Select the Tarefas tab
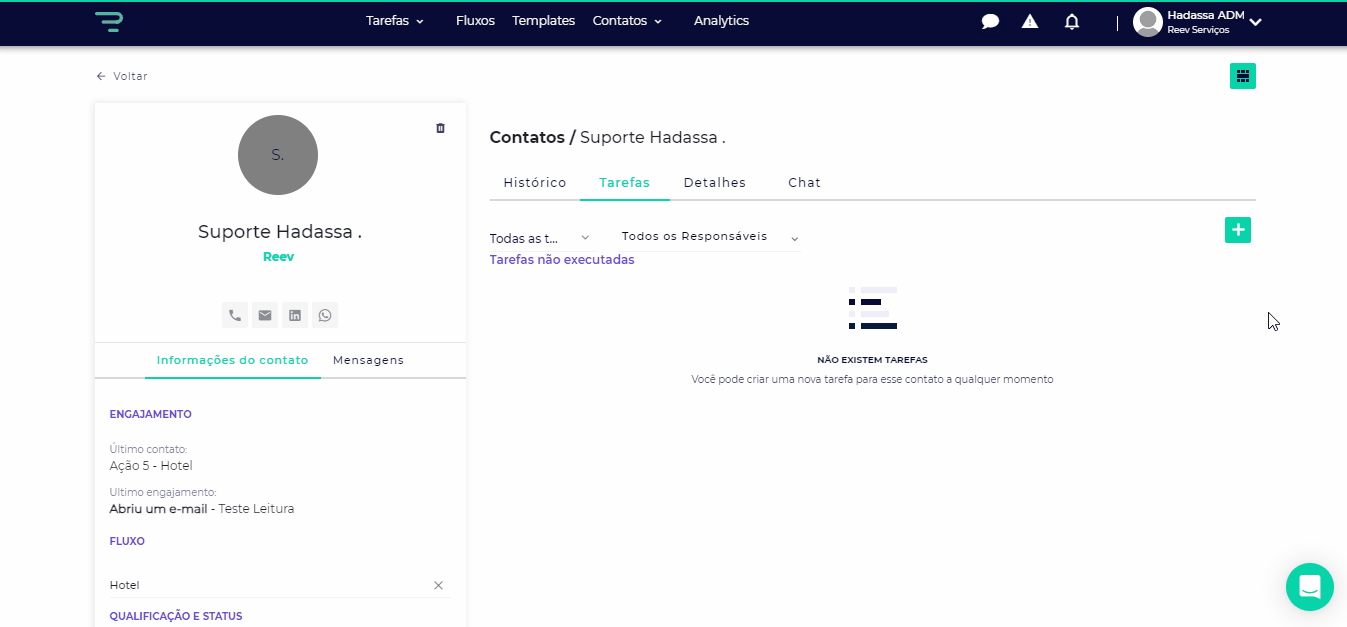Image resolution: width=1347 pixels, height=627 pixels. 625,183
